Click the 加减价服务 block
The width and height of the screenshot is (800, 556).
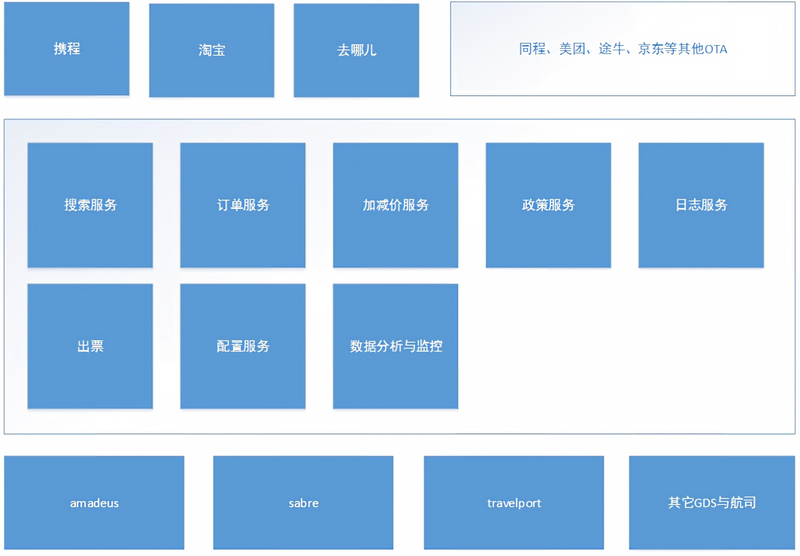[395, 205]
